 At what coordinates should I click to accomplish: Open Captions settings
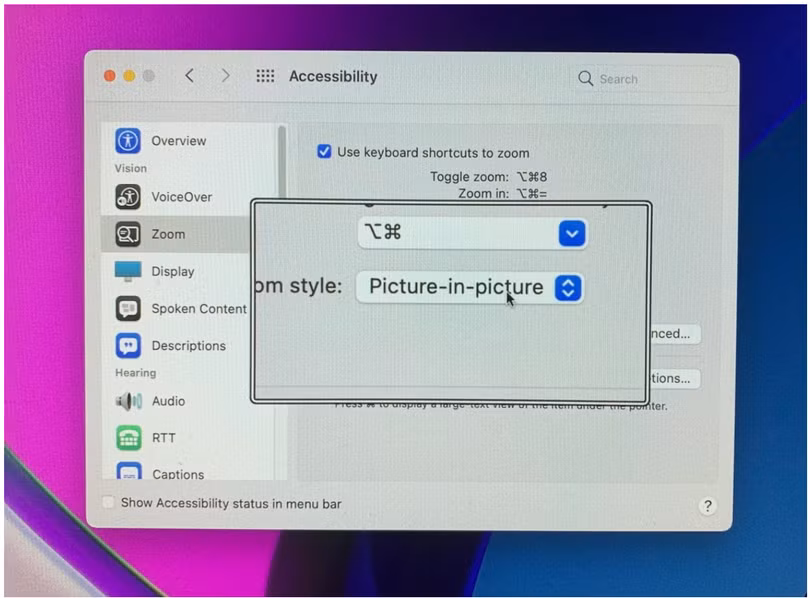point(178,474)
